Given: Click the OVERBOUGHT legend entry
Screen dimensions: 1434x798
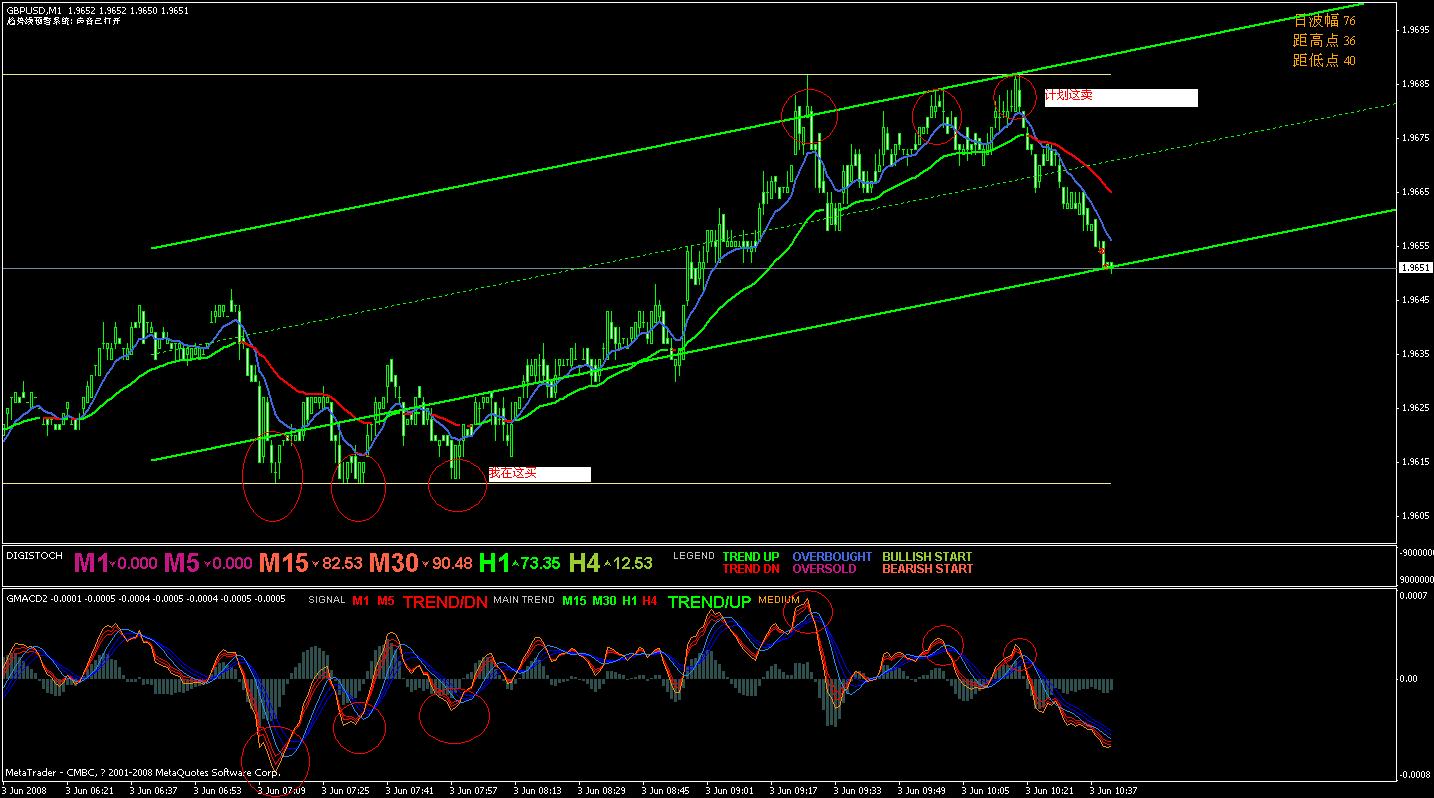Looking at the screenshot, I should point(832,557).
